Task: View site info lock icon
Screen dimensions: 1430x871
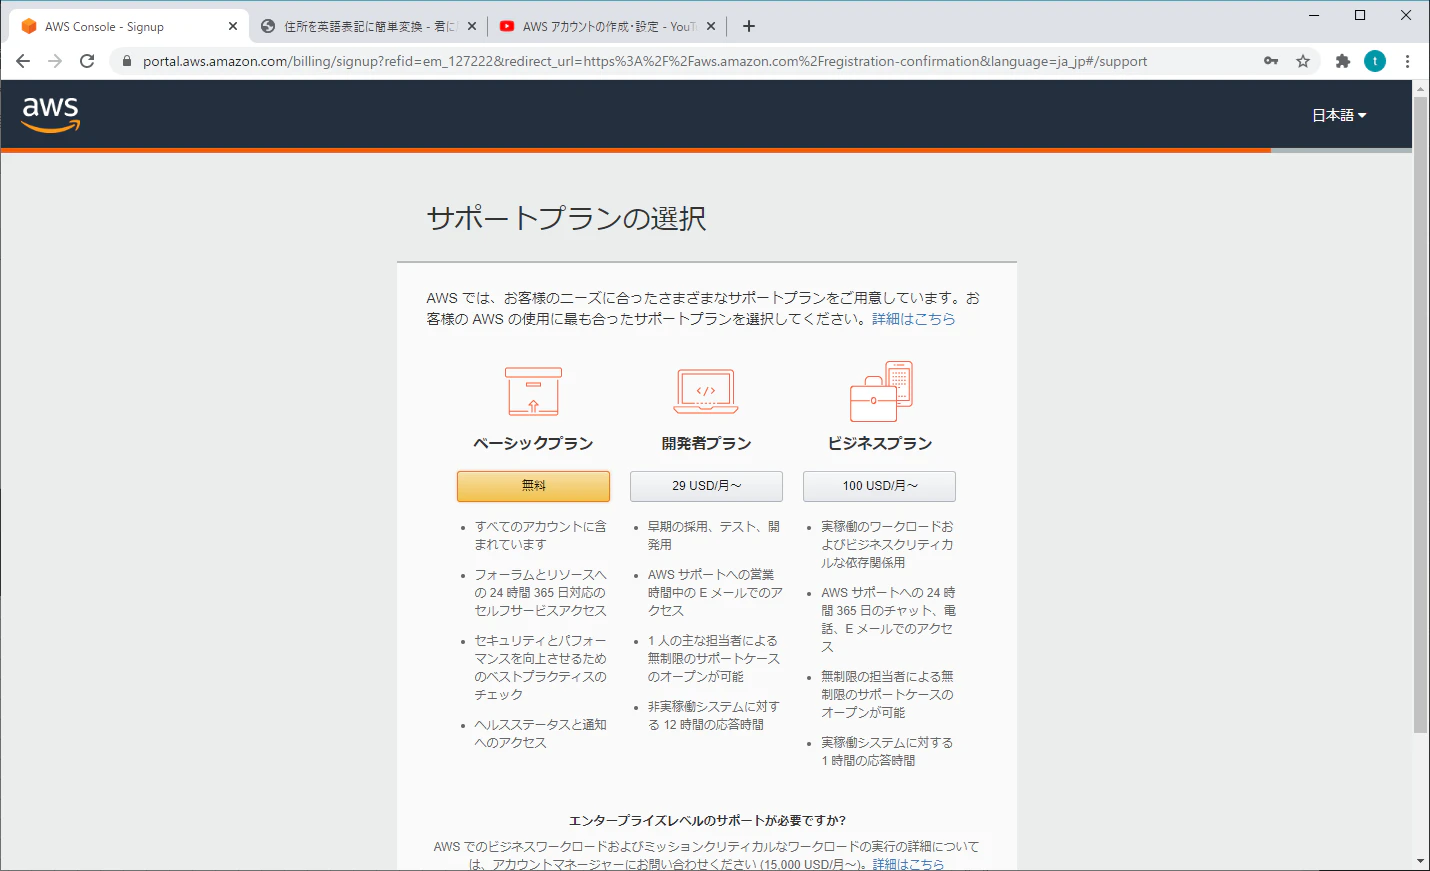Action: pyautogui.click(x=127, y=61)
